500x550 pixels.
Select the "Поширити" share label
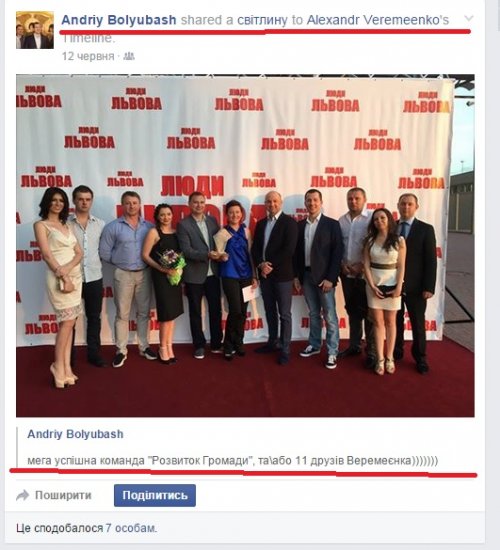coord(63,495)
